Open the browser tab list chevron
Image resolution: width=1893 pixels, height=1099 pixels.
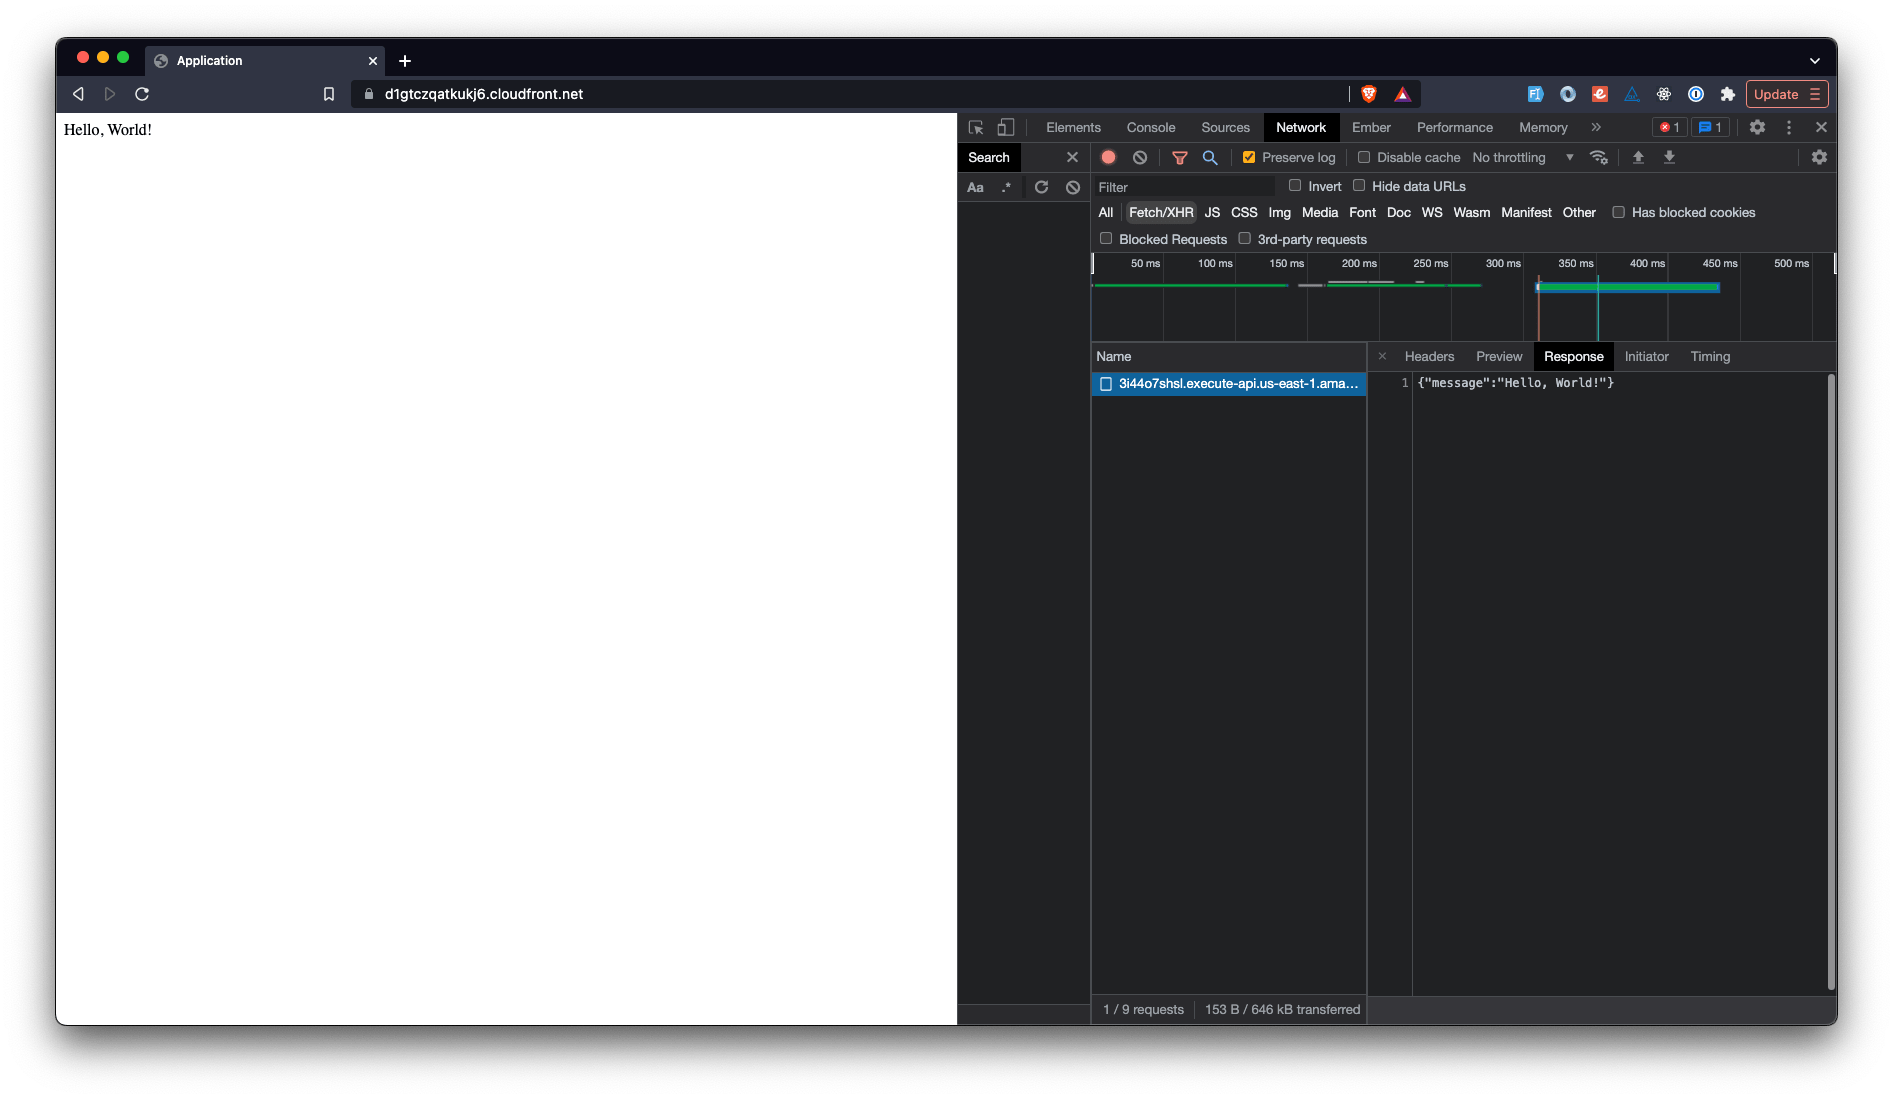point(1817,60)
